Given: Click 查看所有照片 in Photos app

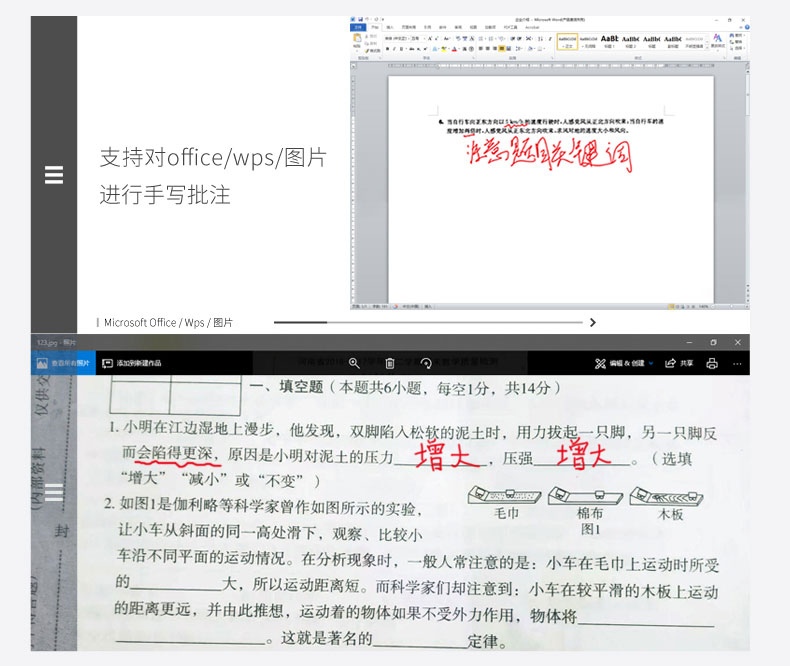Looking at the screenshot, I should click(x=63, y=363).
